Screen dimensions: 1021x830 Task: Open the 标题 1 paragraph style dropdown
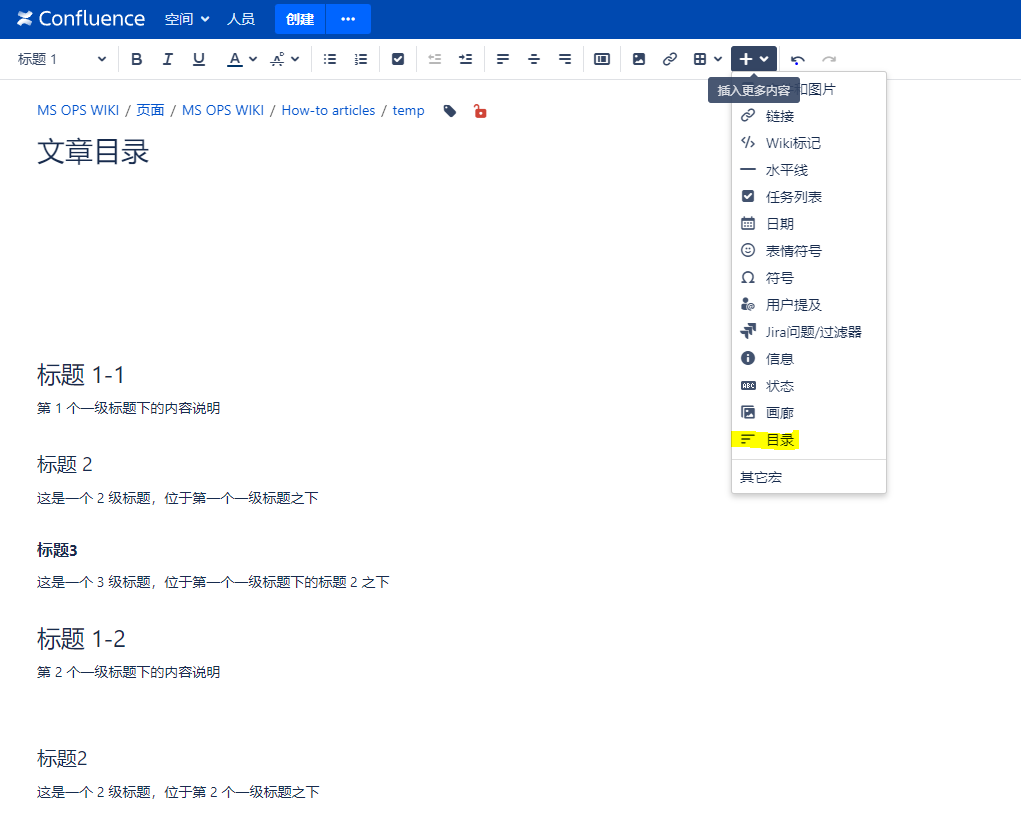point(62,59)
